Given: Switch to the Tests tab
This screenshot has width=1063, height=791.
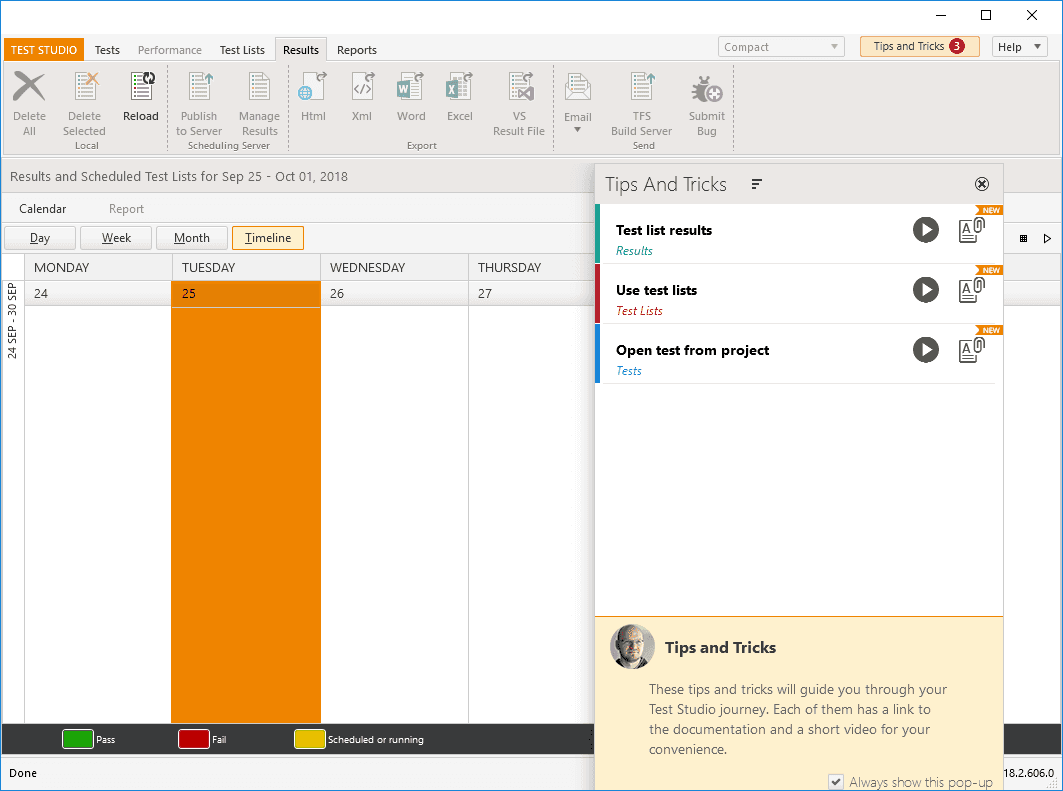Looking at the screenshot, I should 107,50.
